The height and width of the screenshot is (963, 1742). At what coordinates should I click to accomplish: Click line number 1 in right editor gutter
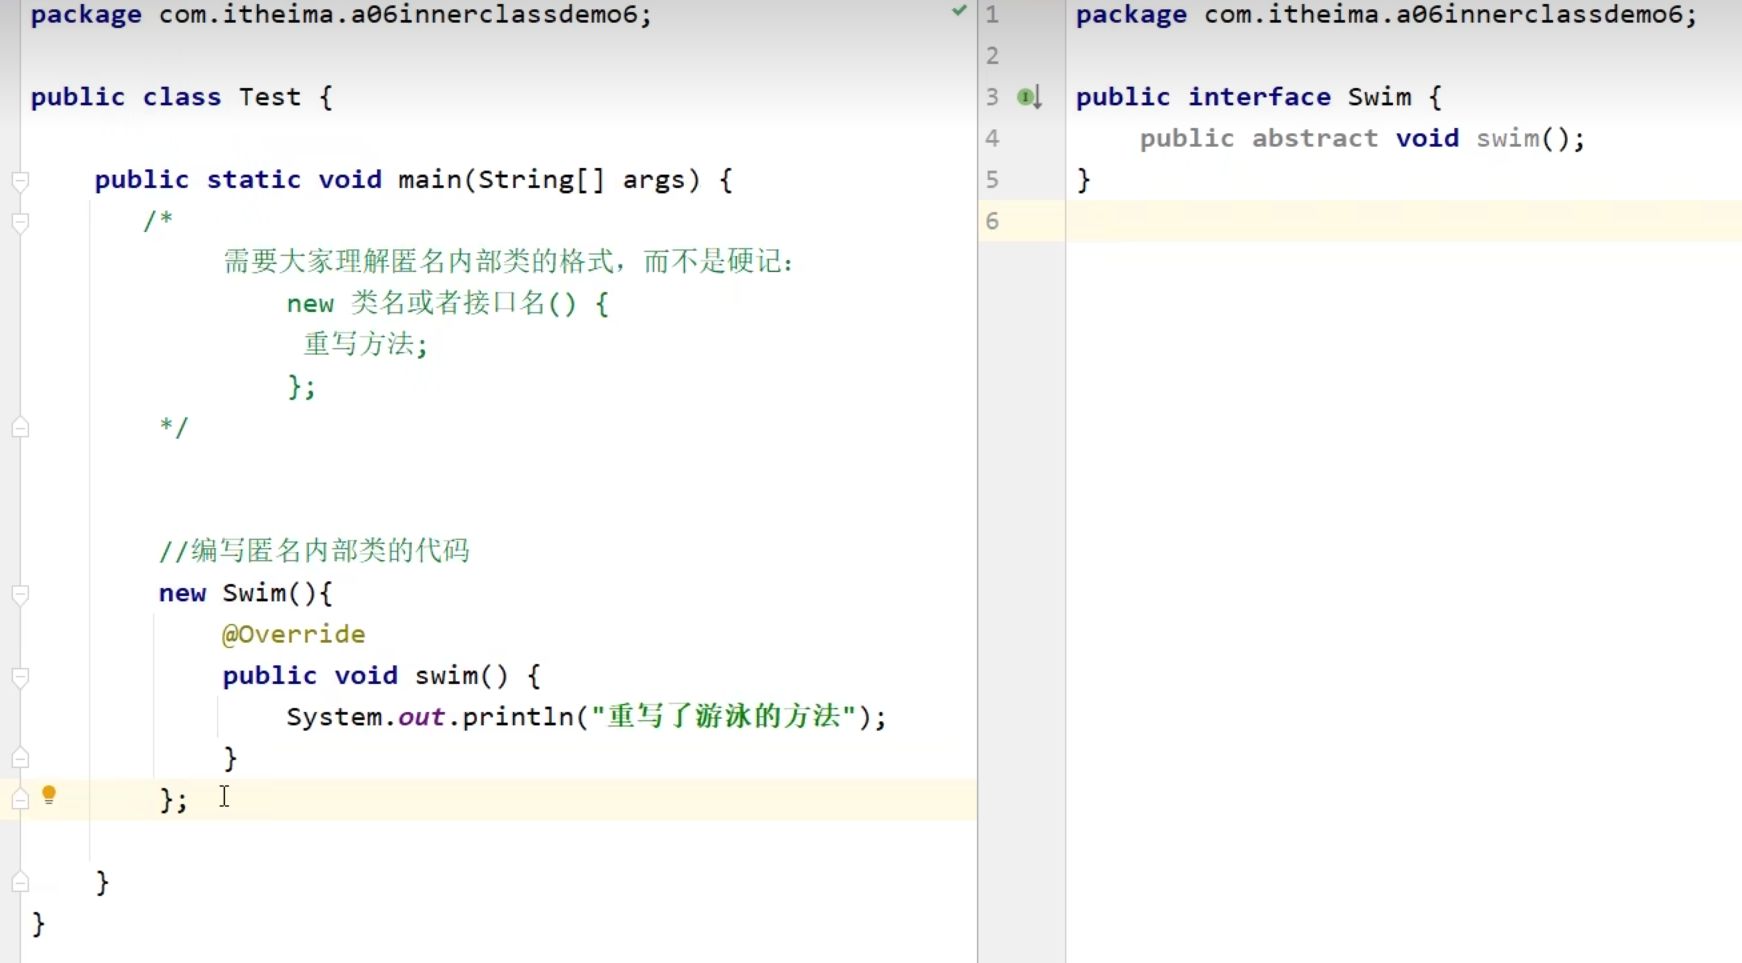tap(992, 15)
